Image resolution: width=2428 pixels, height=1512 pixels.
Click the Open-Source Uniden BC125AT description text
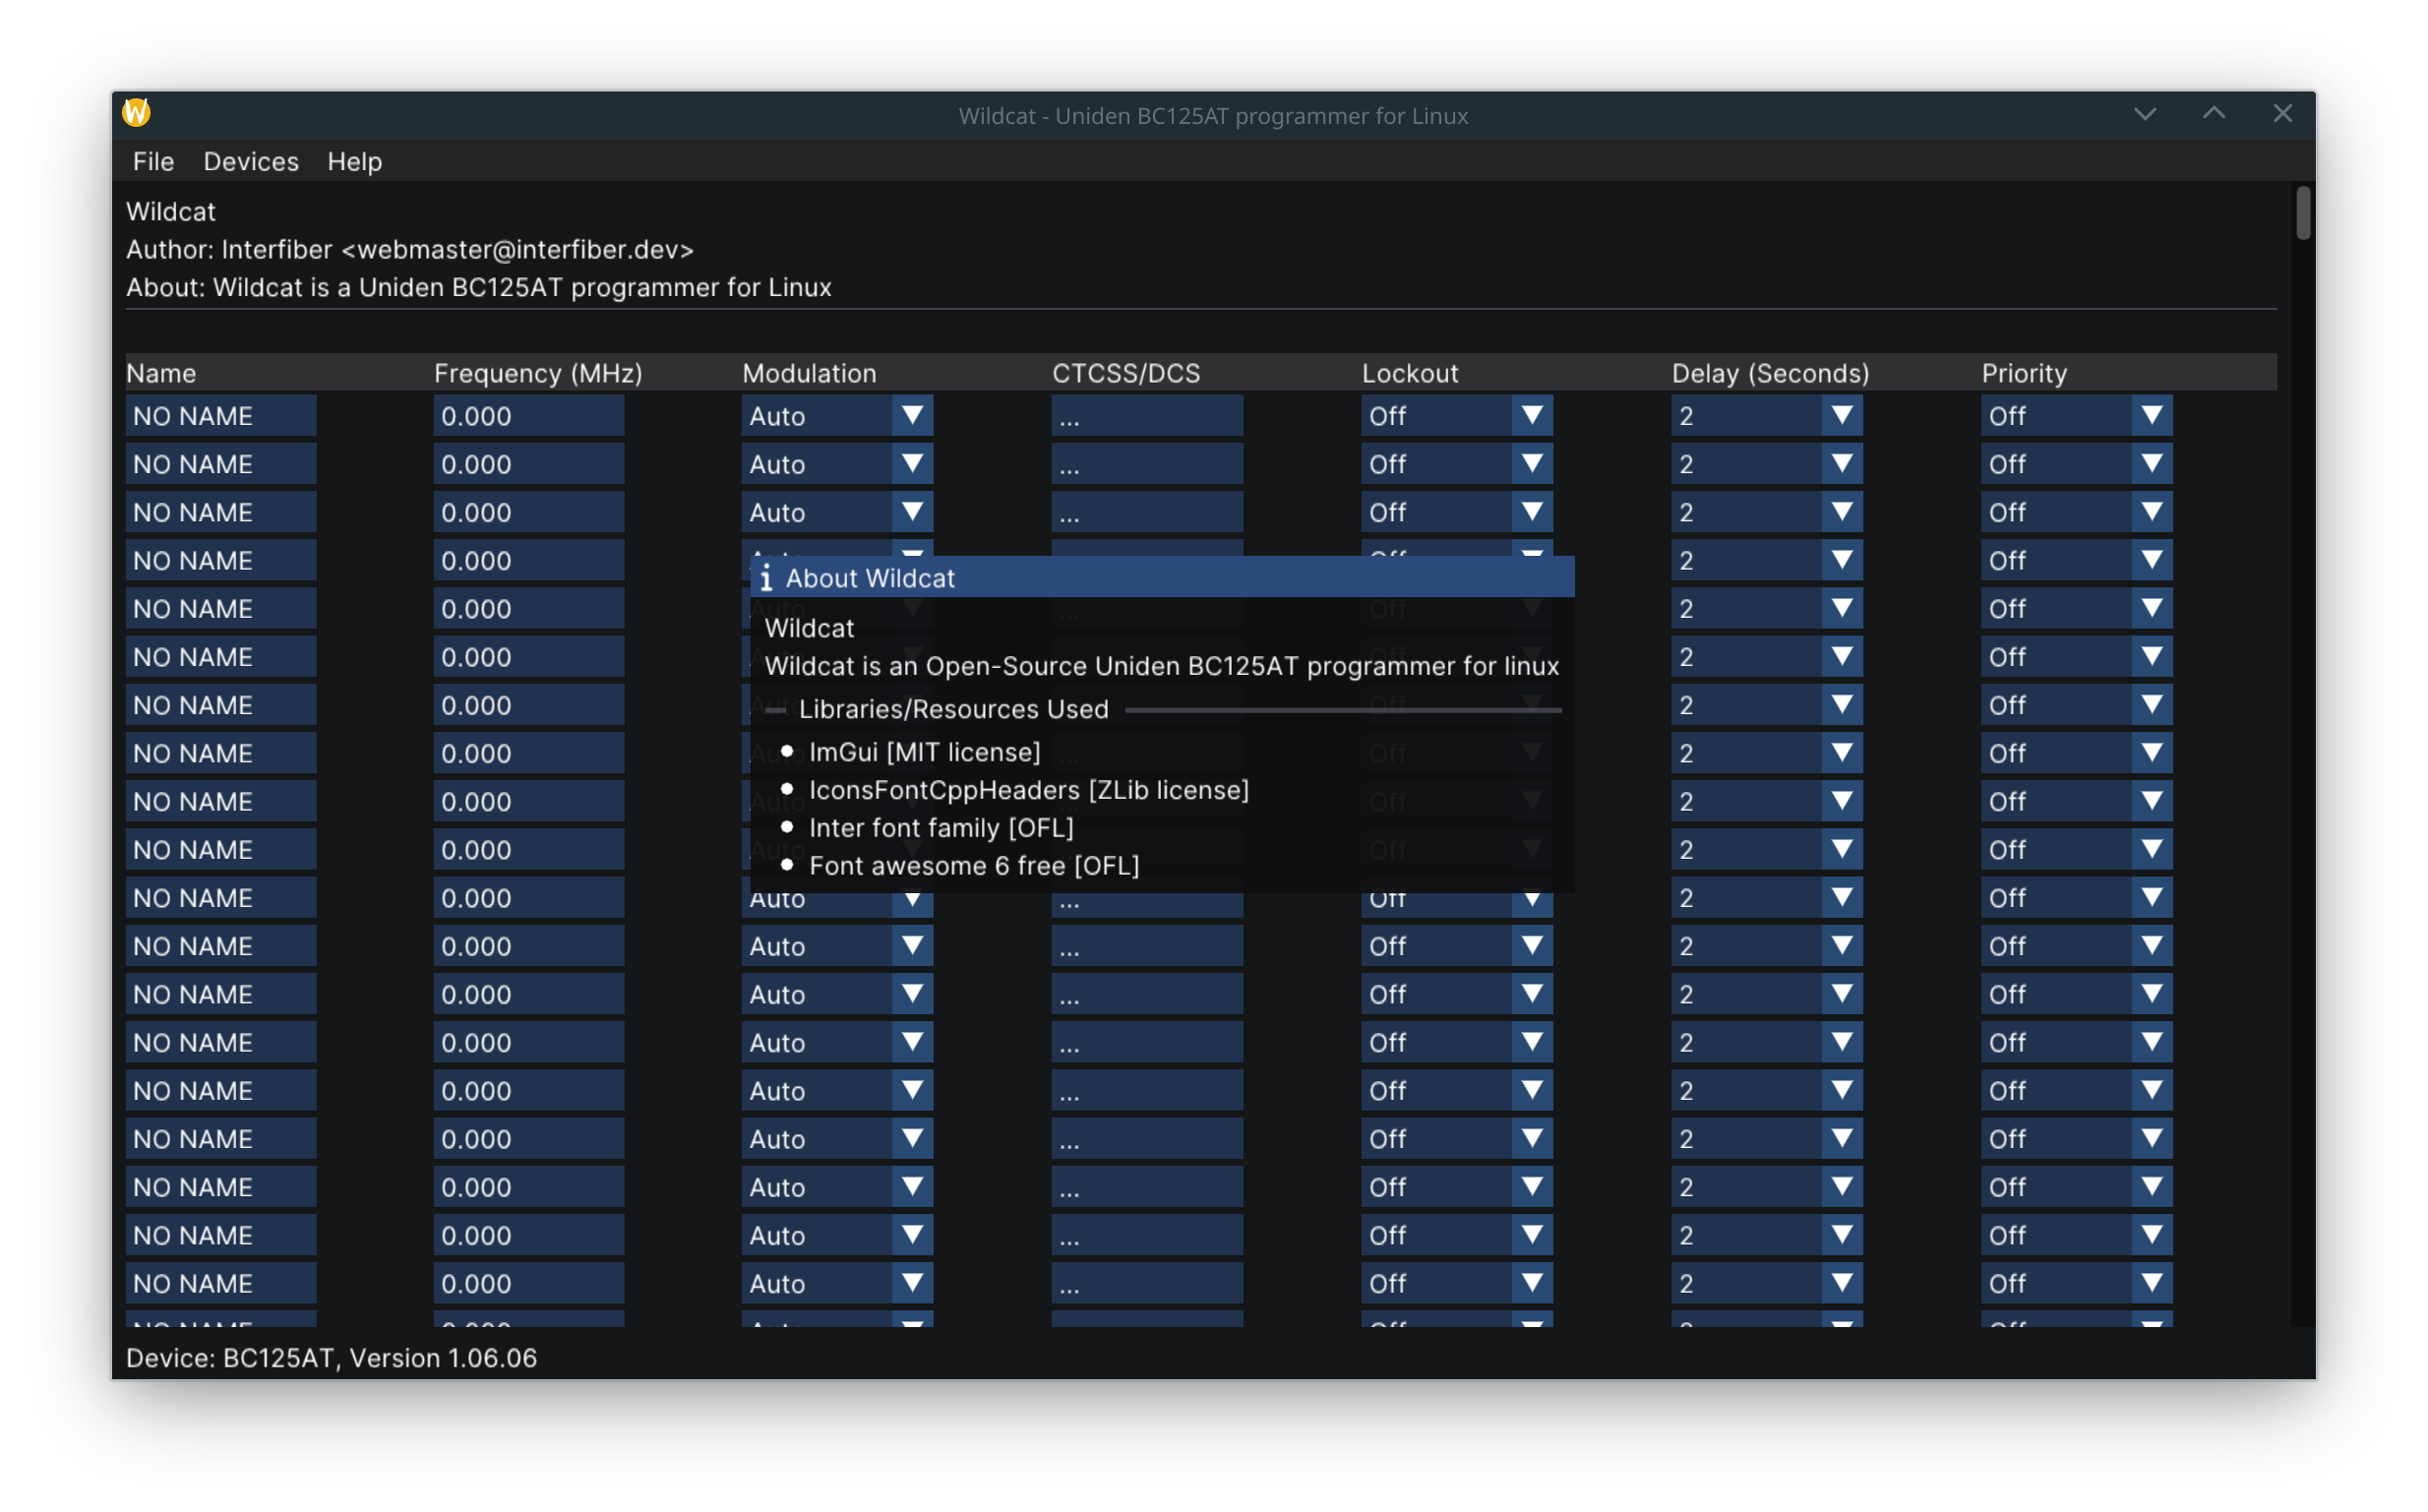[1162, 666]
